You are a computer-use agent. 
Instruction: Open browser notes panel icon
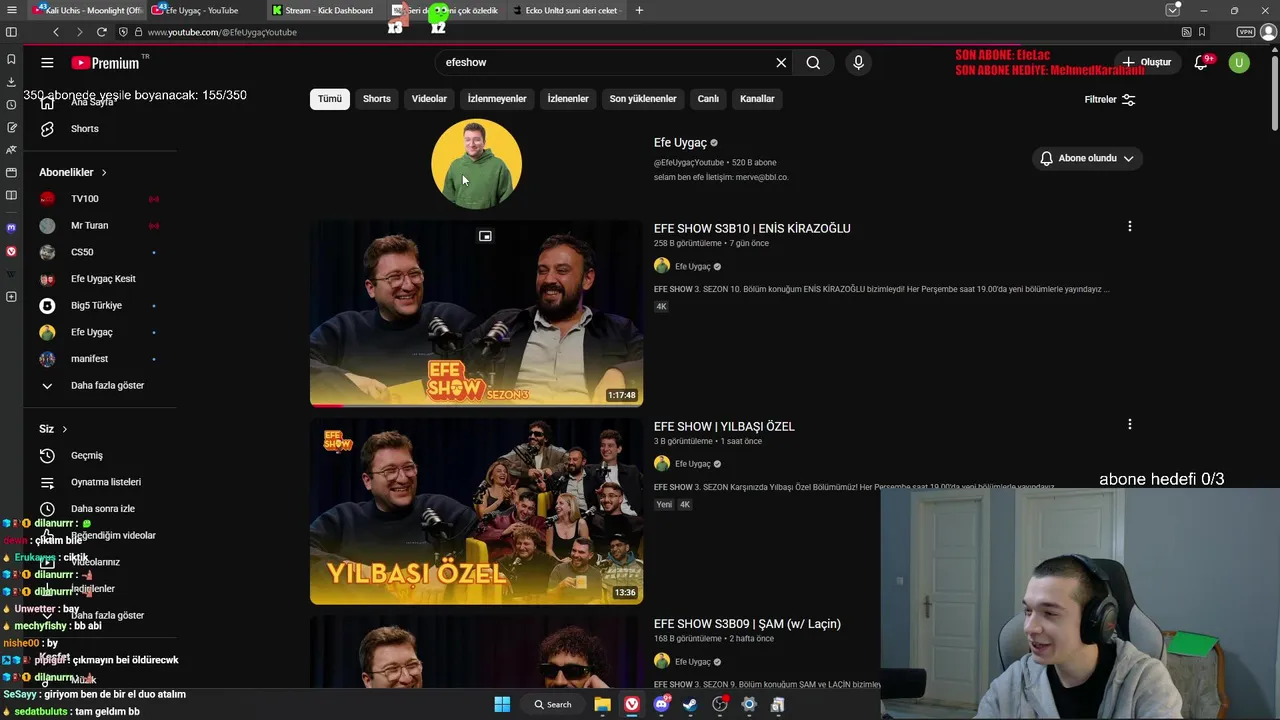pyautogui.click(x=11, y=128)
